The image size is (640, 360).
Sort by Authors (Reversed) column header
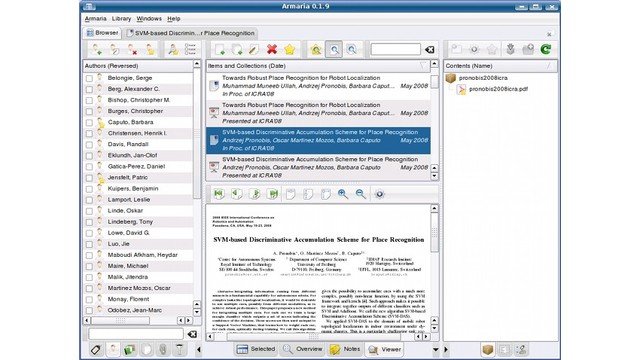(138, 66)
